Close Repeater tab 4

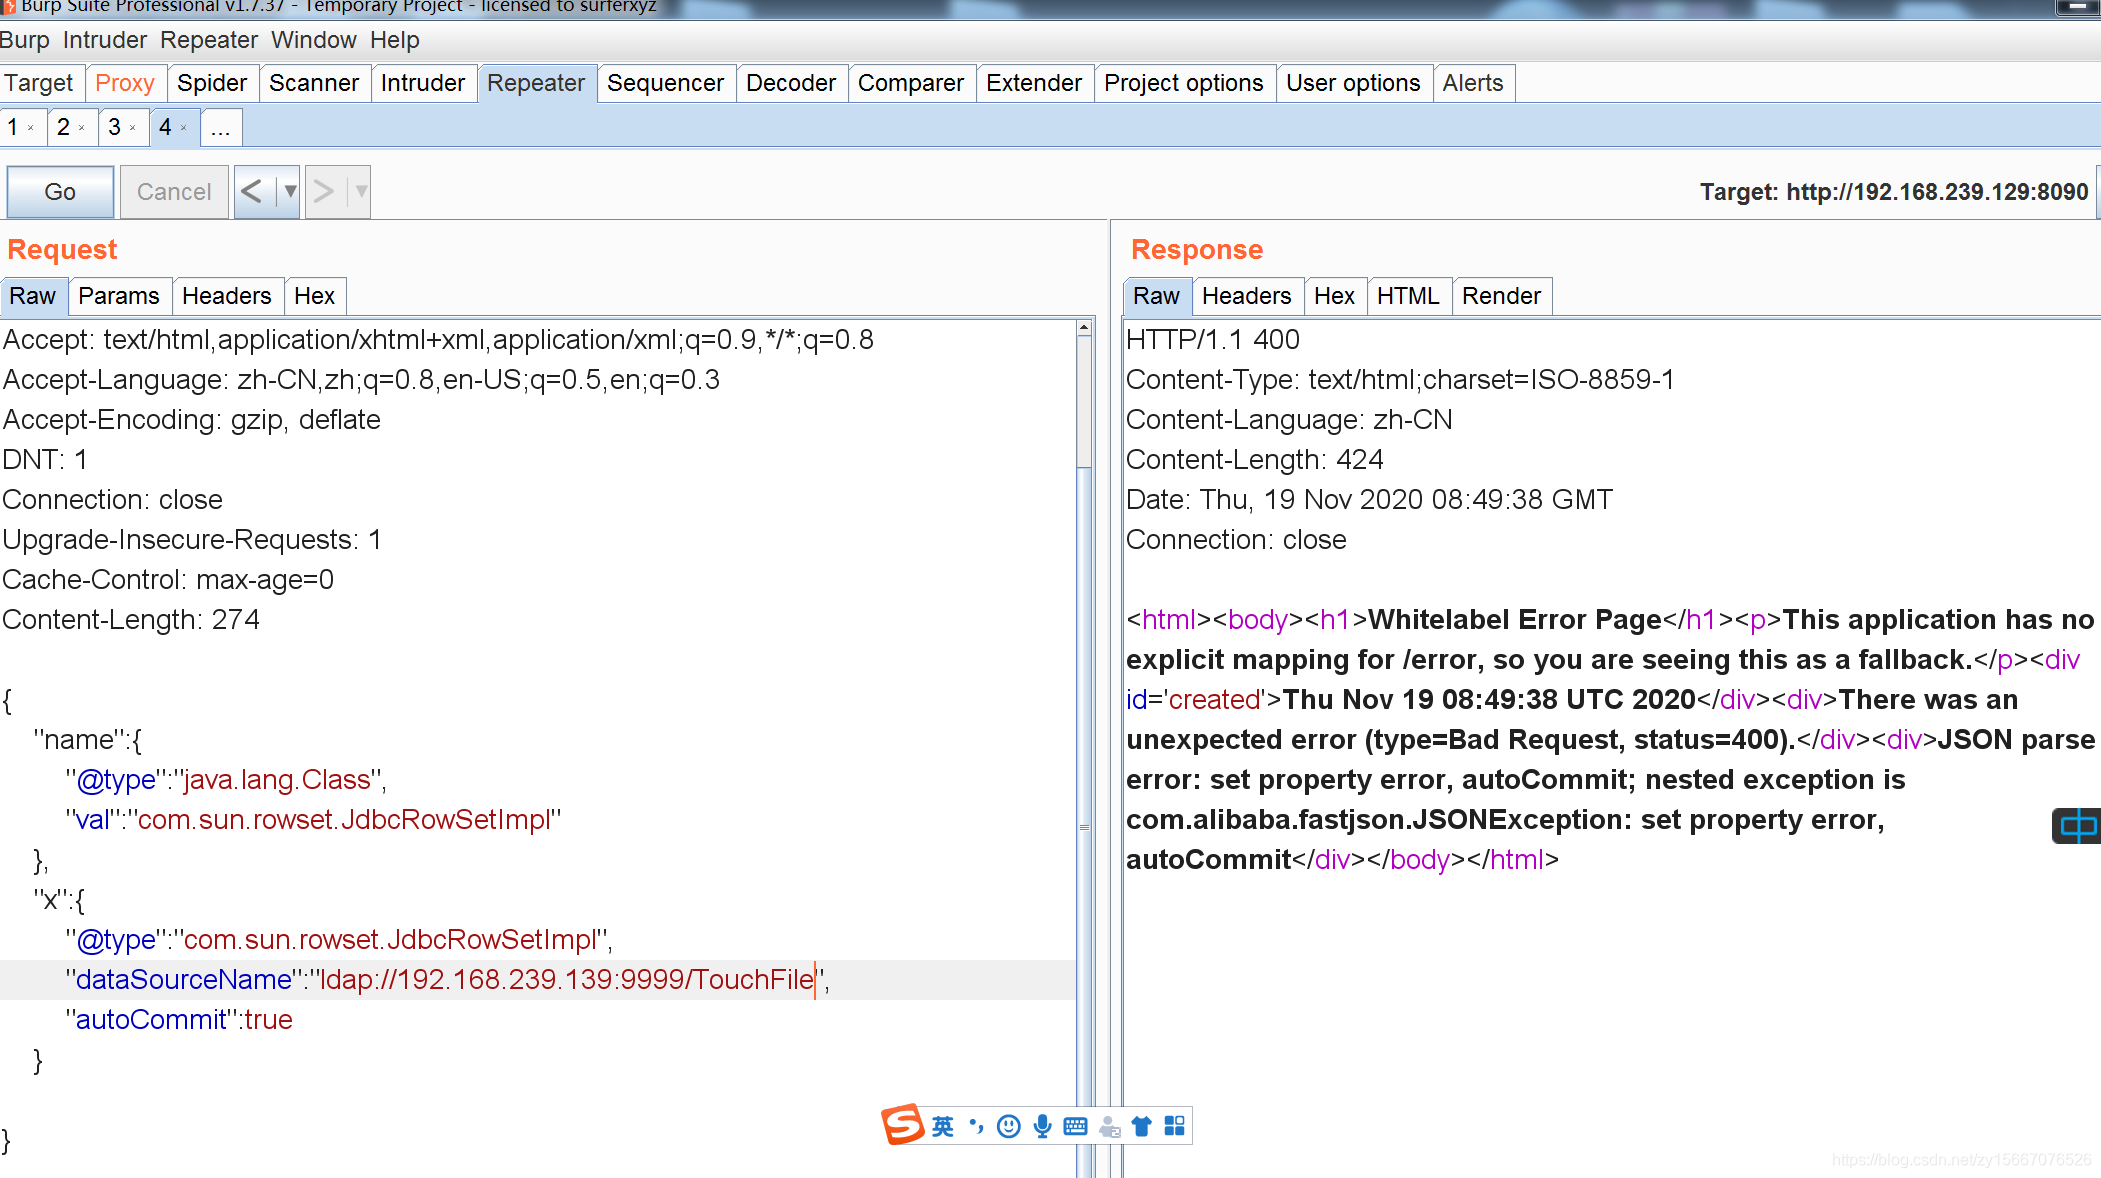point(184,128)
